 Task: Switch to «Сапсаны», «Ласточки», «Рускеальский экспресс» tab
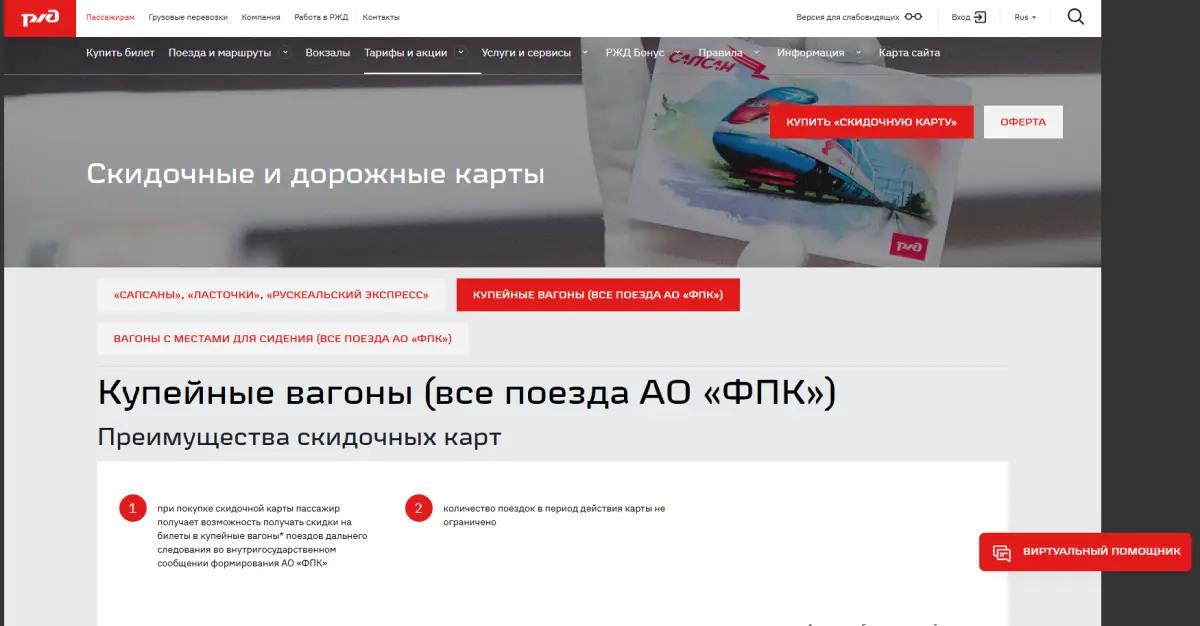click(271, 295)
